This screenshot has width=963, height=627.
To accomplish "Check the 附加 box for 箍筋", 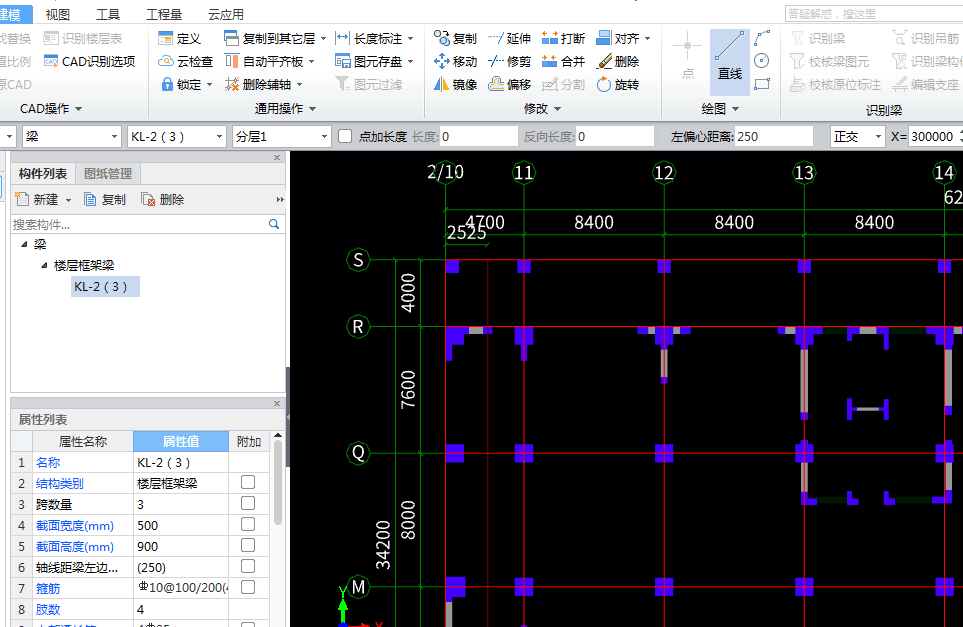I will (248, 586).
